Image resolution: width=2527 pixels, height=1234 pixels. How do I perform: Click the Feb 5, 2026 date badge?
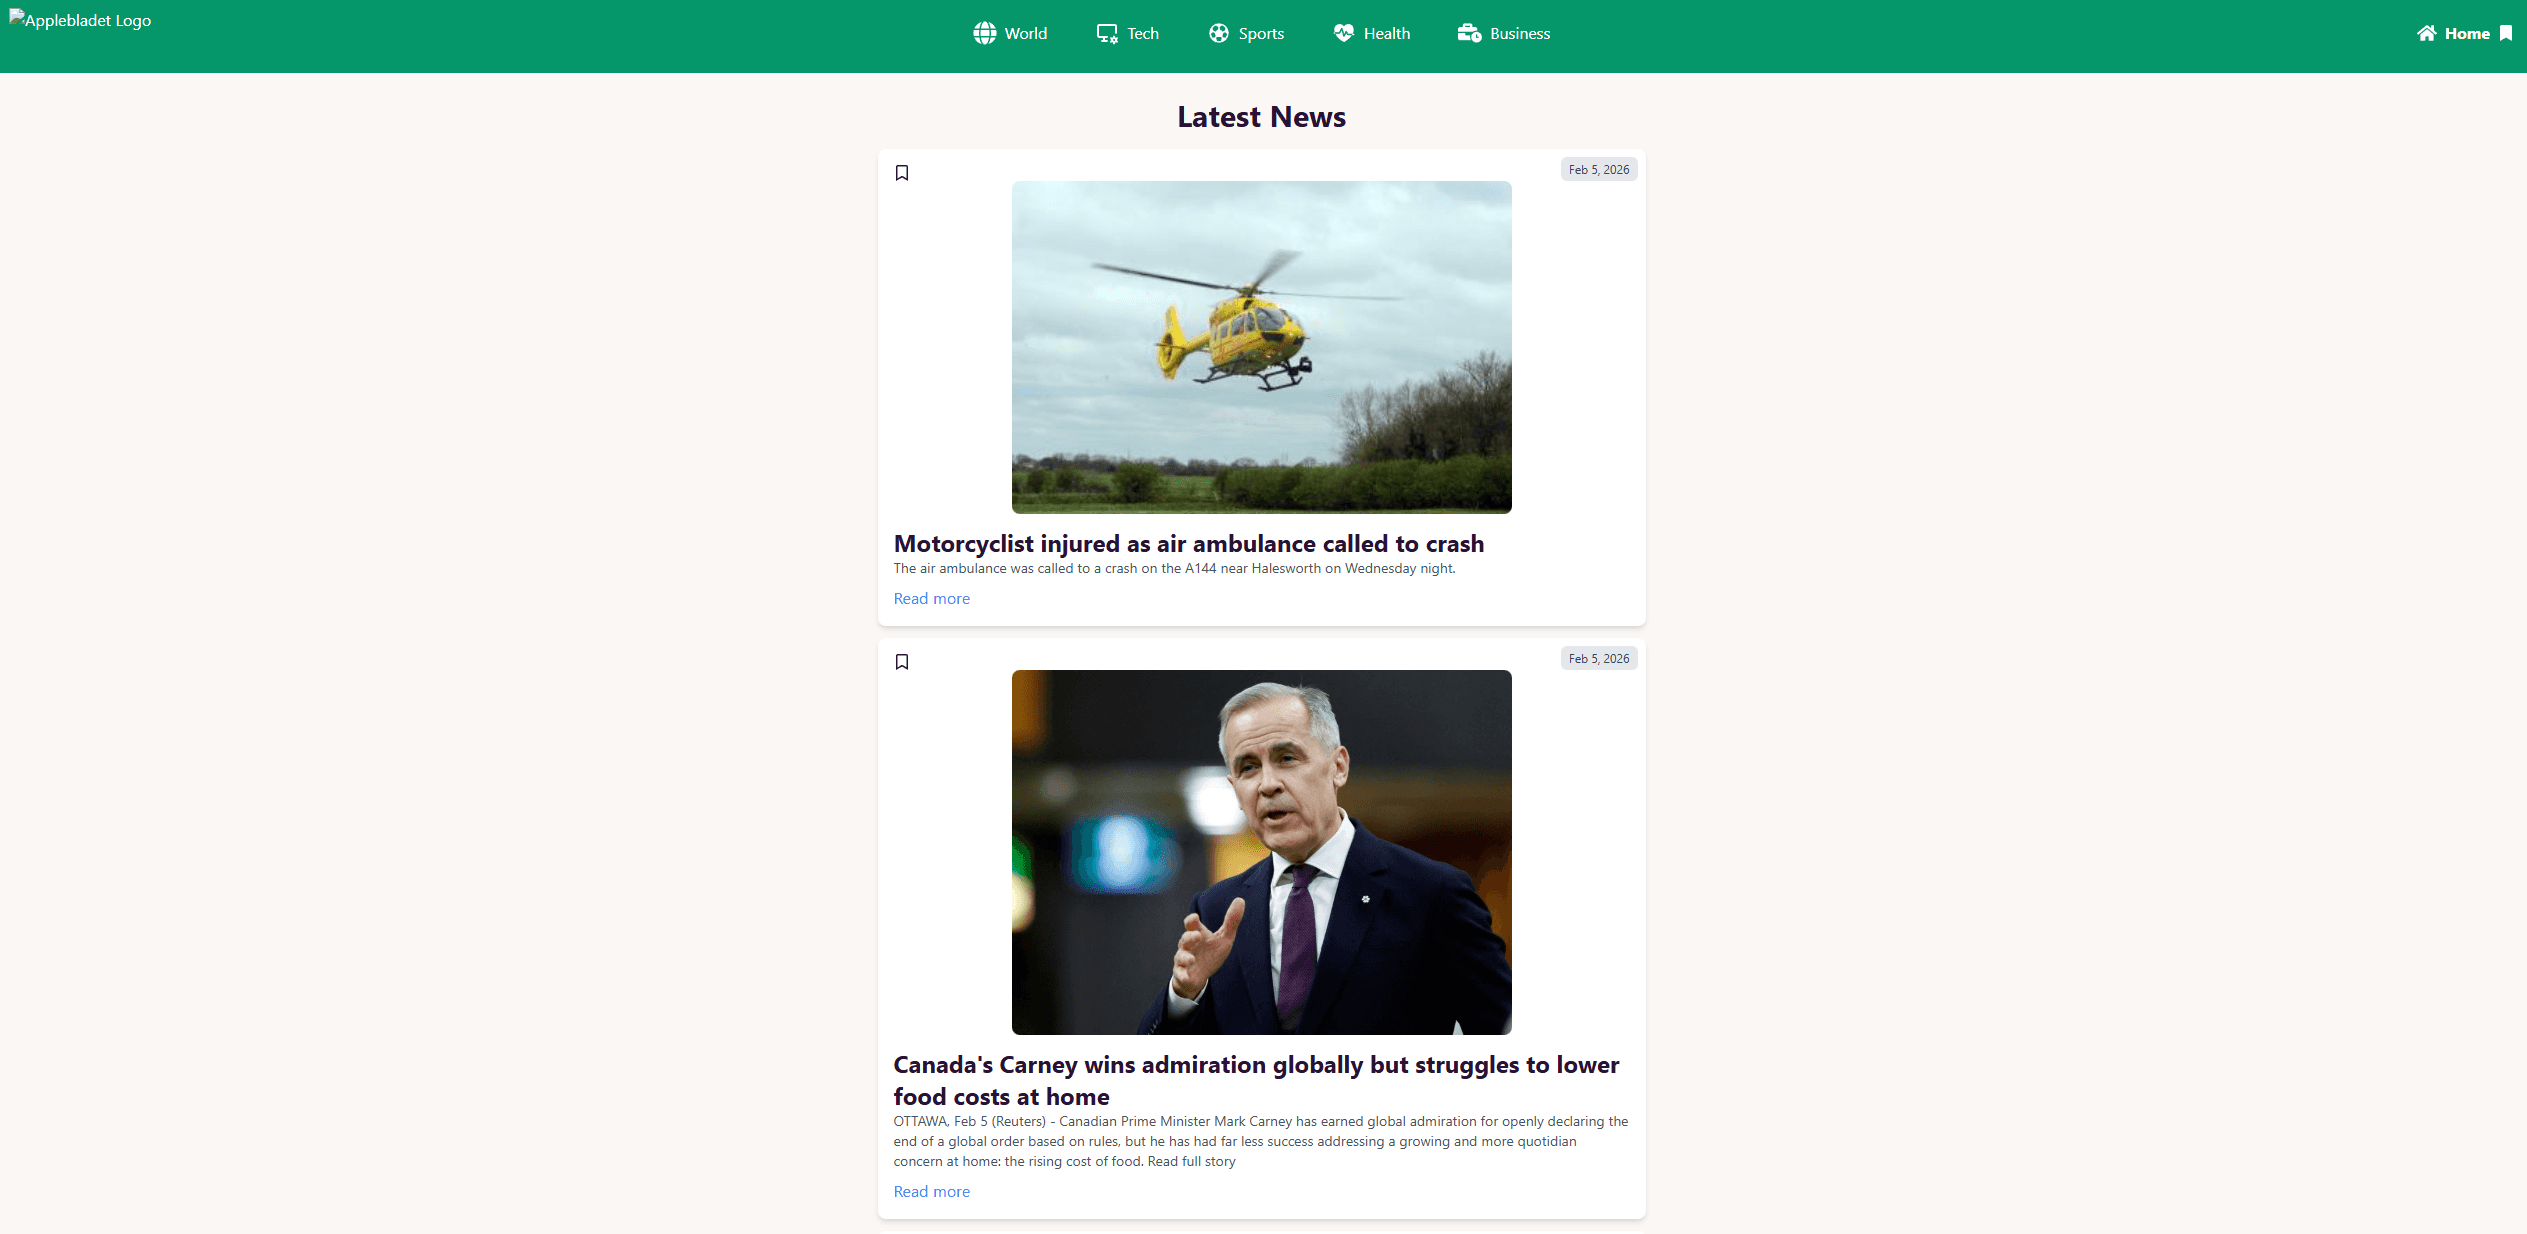tap(1598, 169)
